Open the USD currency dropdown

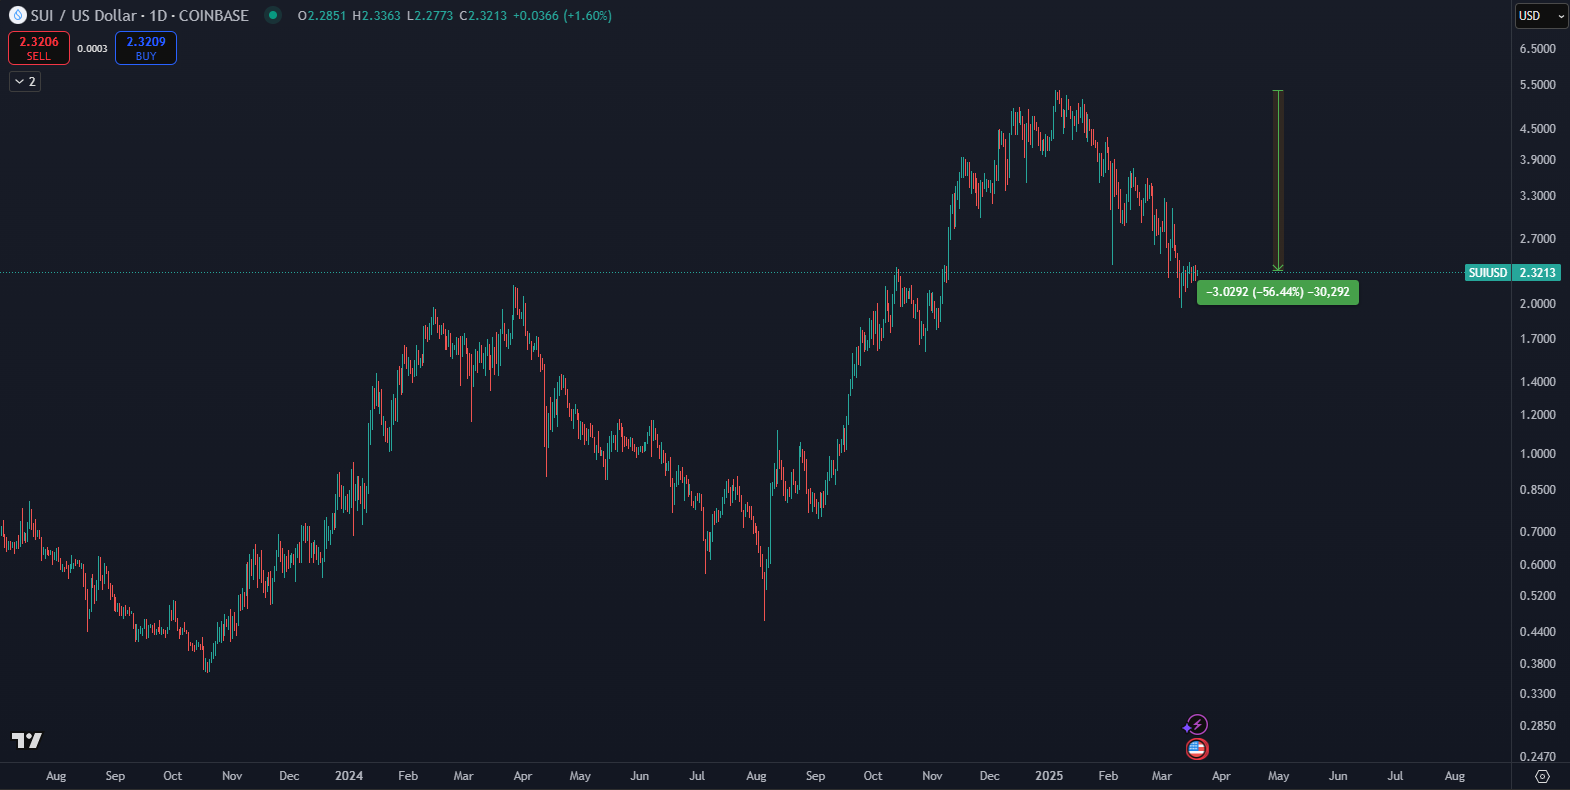coord(1540,16)
